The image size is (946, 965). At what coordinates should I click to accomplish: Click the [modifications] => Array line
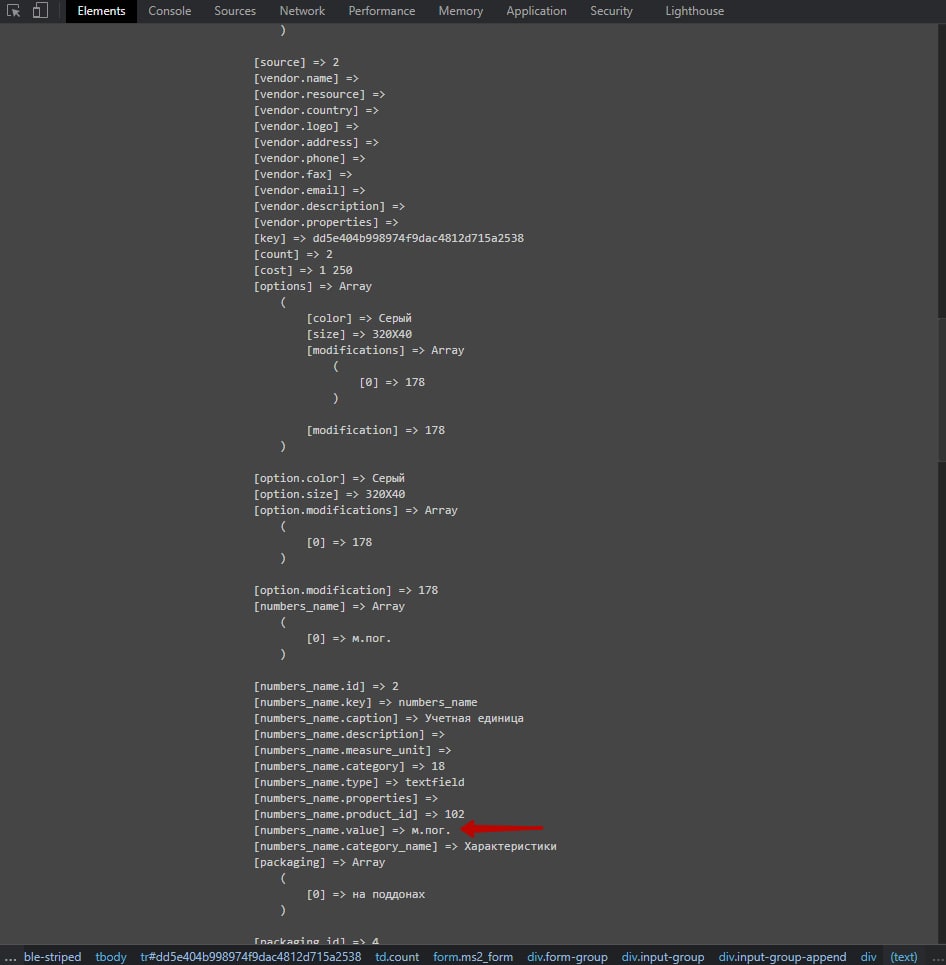coord(385,350)
